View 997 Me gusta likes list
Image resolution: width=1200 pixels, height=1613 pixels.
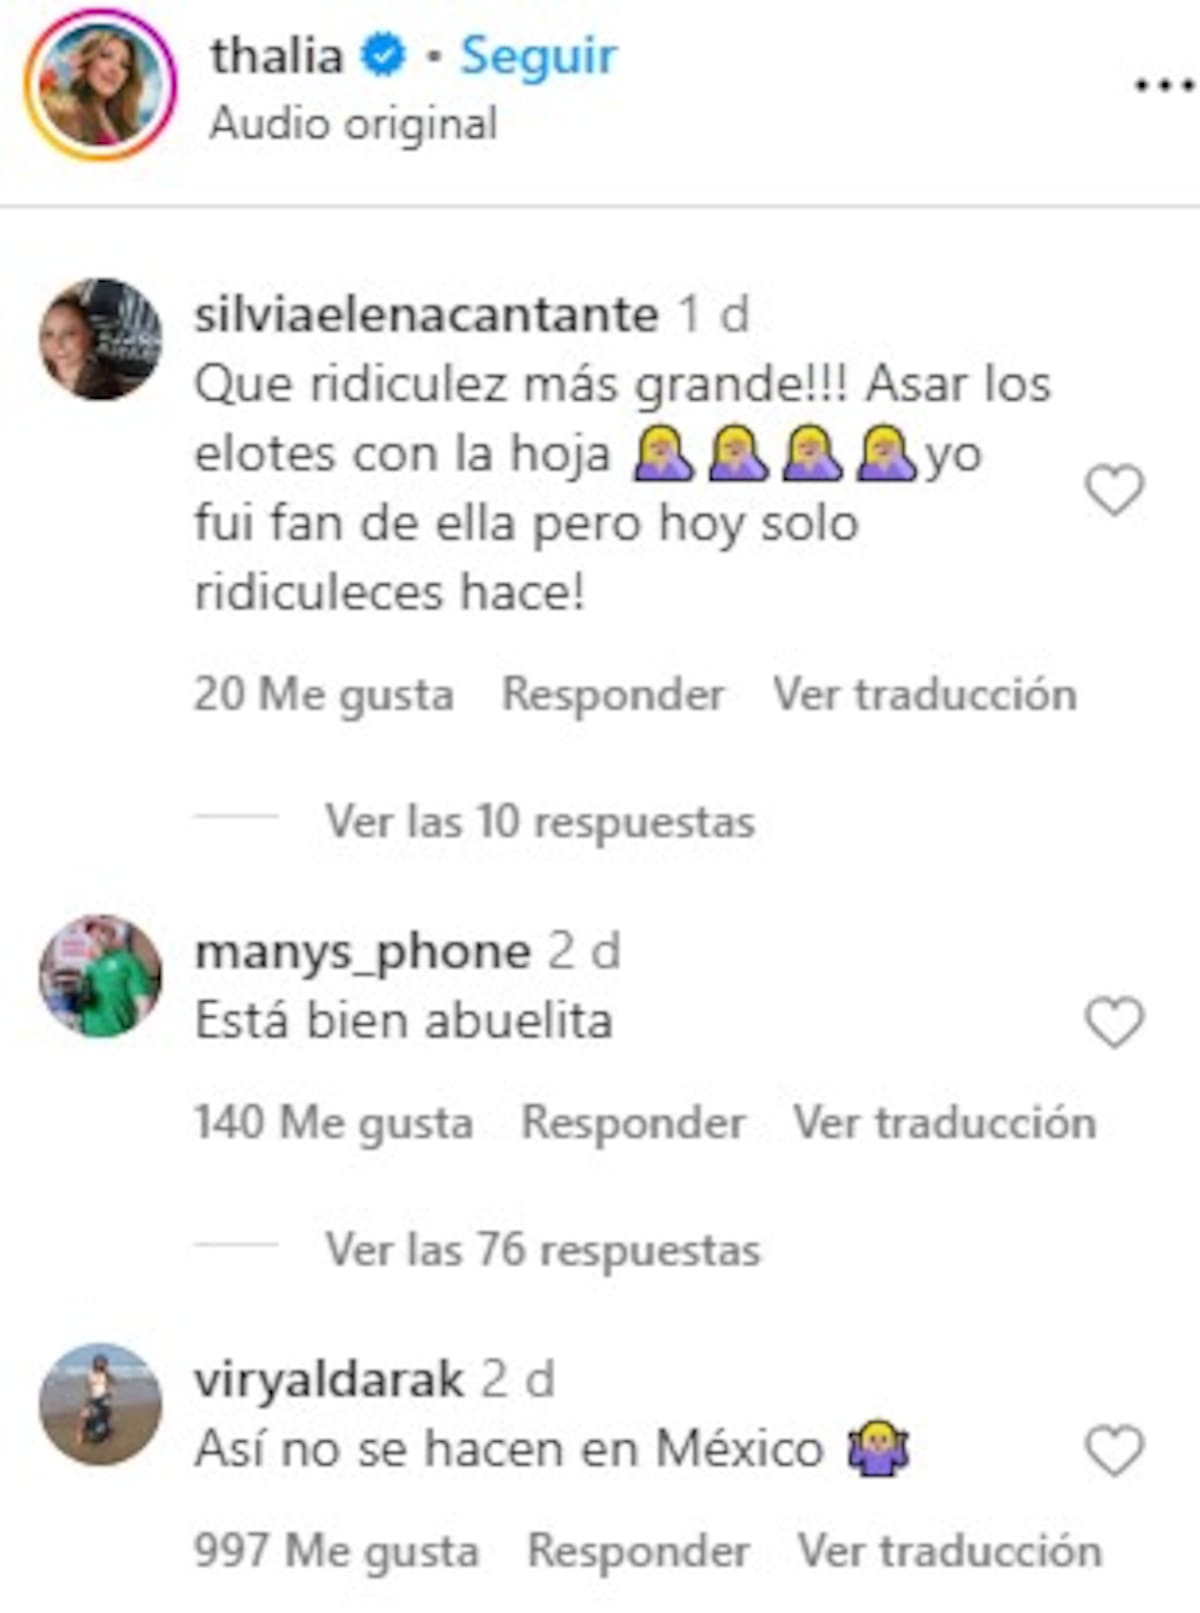click(336, 1551)
